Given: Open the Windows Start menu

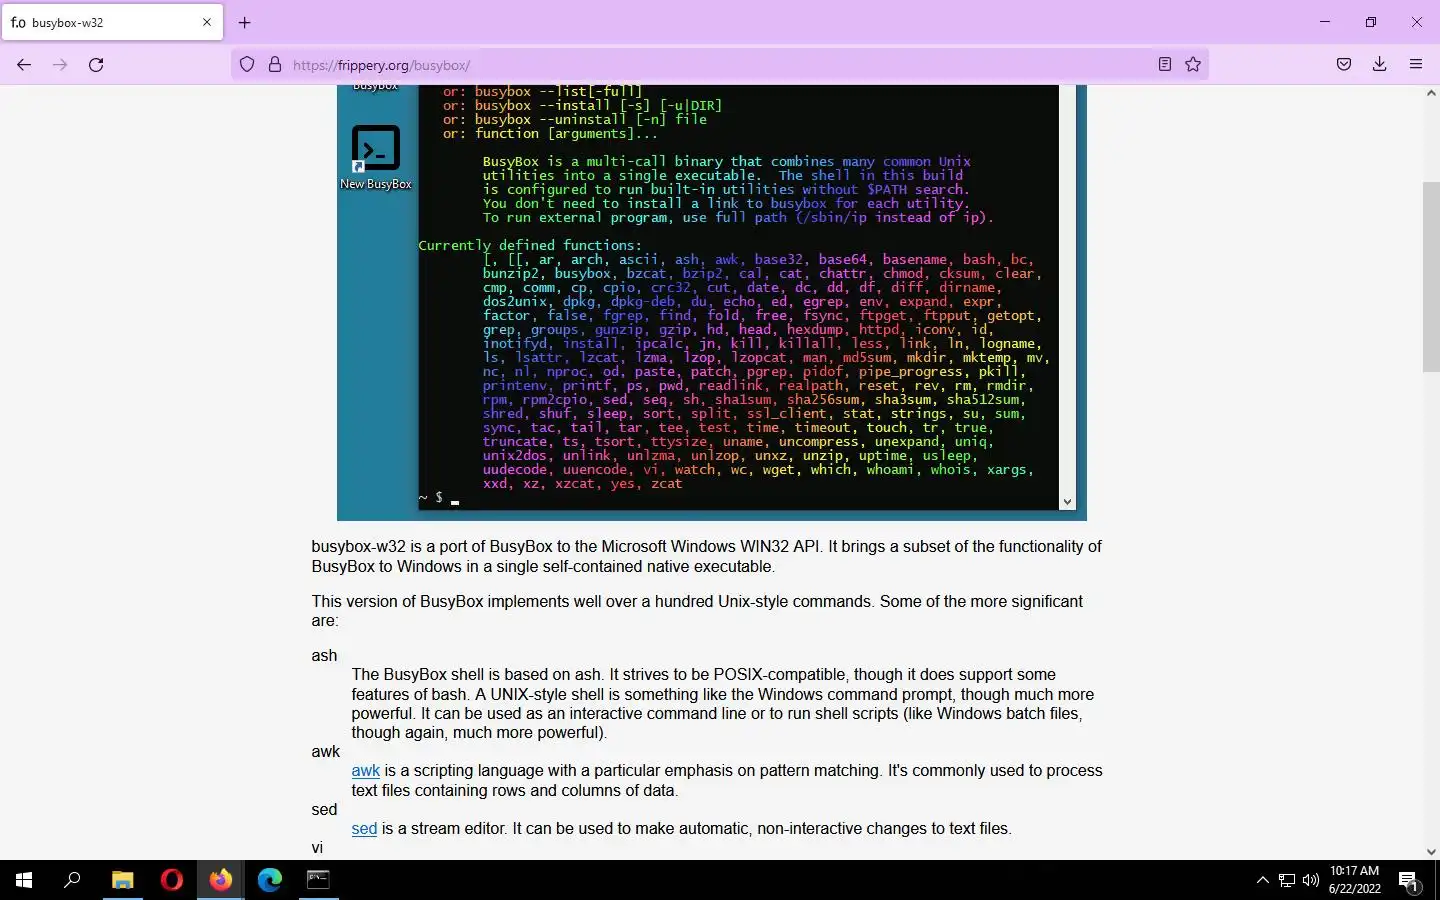Looking at the screenshot, I should click(x=24, y=880).
